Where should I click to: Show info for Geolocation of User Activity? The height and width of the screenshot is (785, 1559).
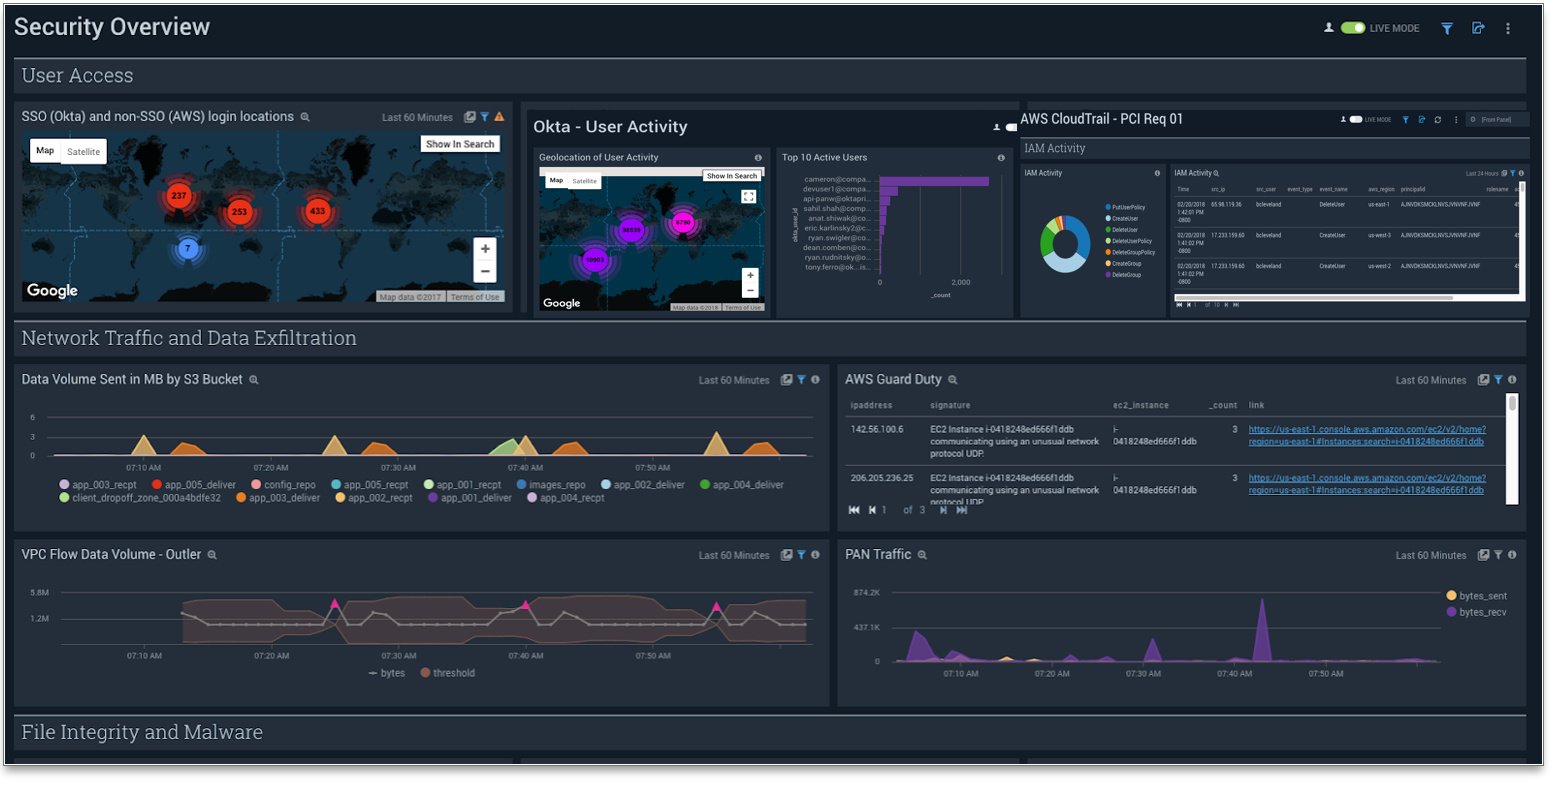click(758, 158)
